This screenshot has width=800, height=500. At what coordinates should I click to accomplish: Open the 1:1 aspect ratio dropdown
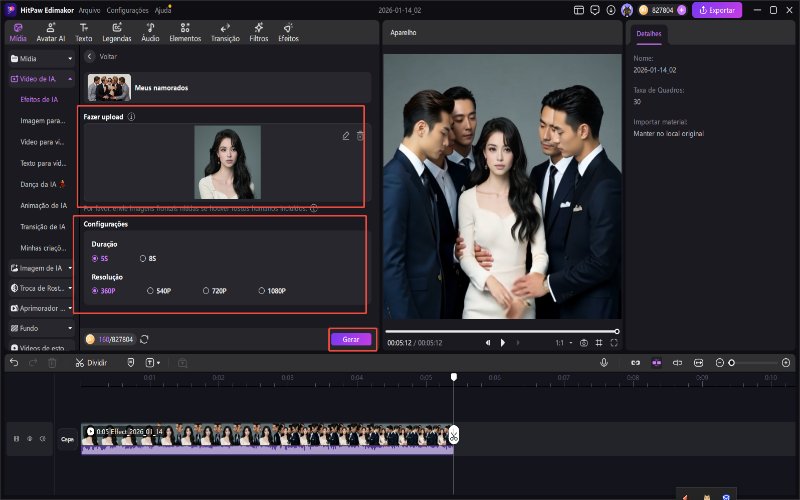[563, 342]
